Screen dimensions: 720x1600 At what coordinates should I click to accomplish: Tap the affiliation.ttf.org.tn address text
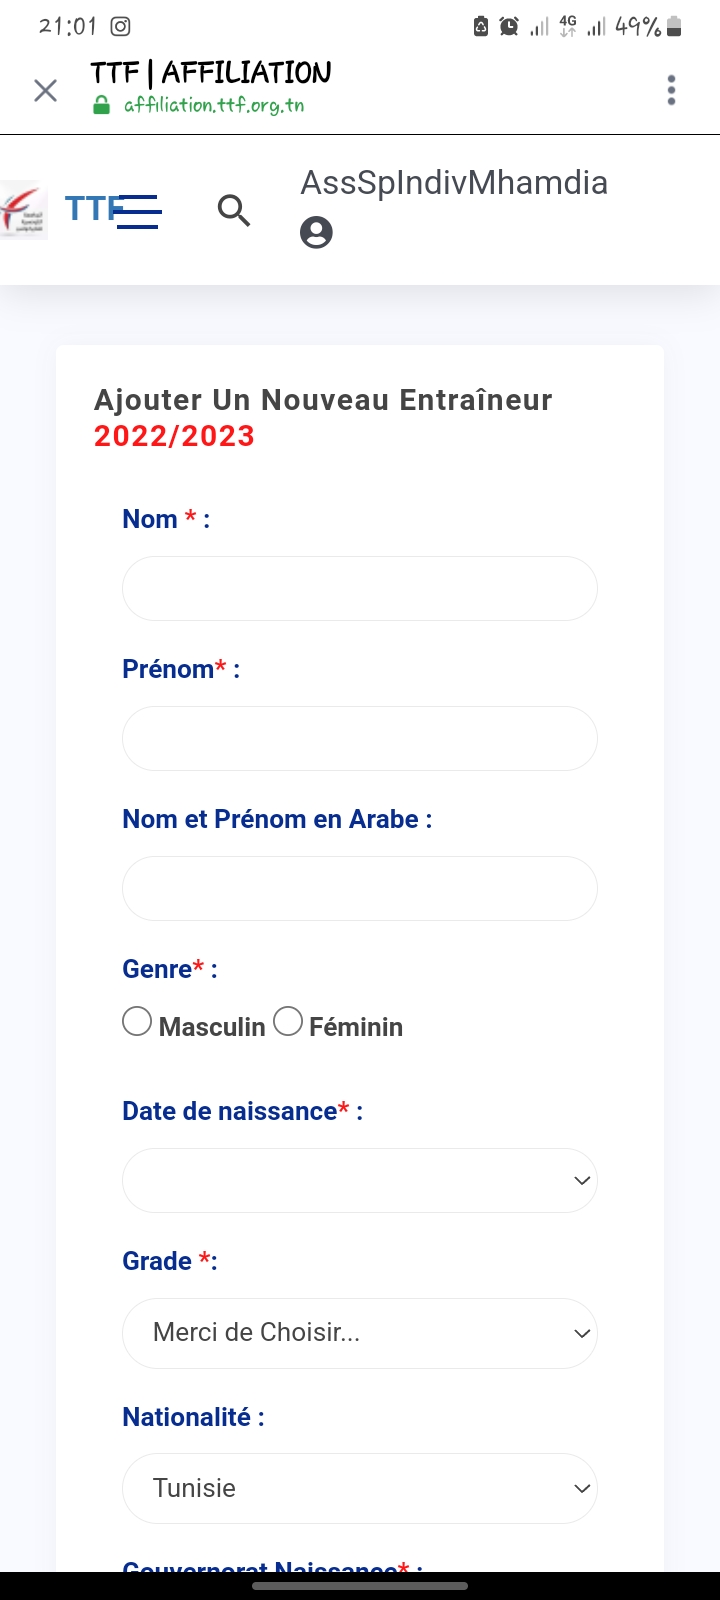coord(214,105)
